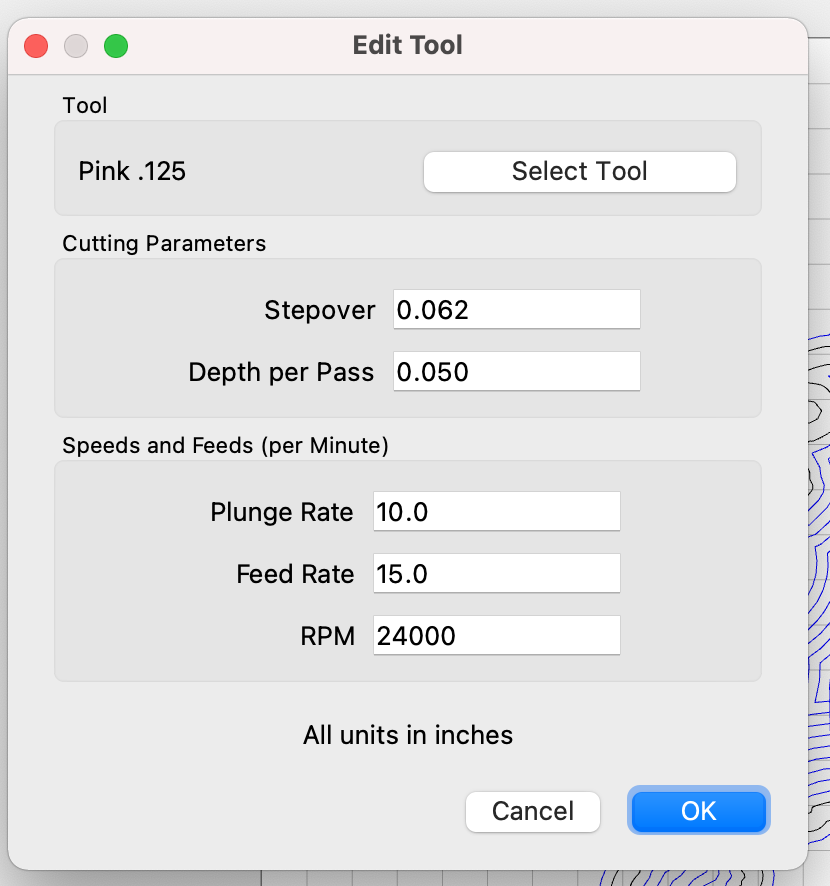Screen dimensions: 830x886
Task: Select the Plunge Rate input box
Action: (497, 511)
